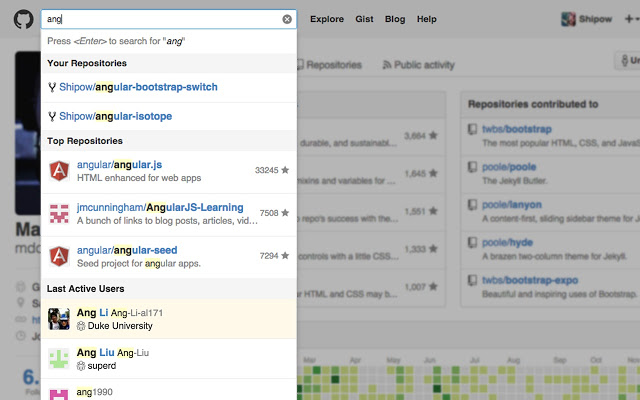This screenshot has height=400, width=640.
Task: Click Ang Liu's green avatar
Action: 59,358
